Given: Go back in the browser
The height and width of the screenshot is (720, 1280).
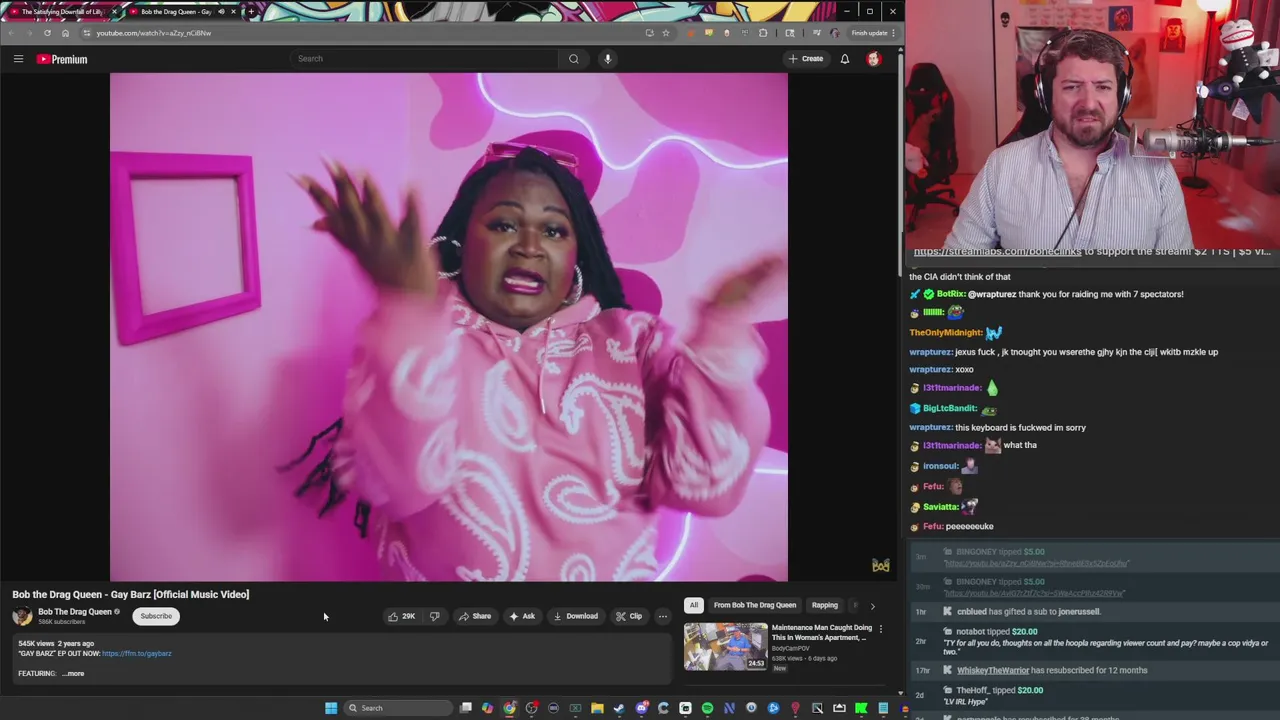Looking at the screenshot, I should point(11,33).
